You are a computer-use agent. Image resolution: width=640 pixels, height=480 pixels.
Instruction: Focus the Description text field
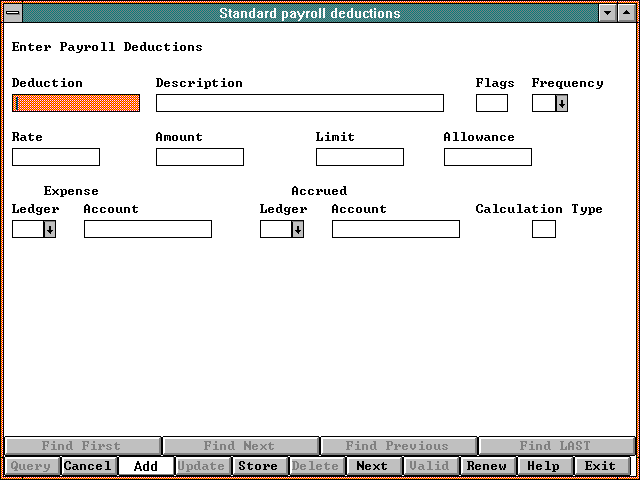coord(299,103)
